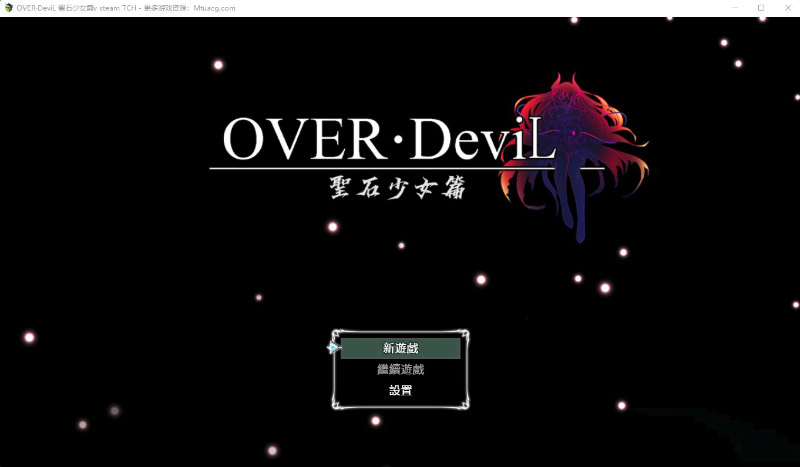Open the 設置 settings option
The height and width of the screenshot is (467, 800).
401,390
